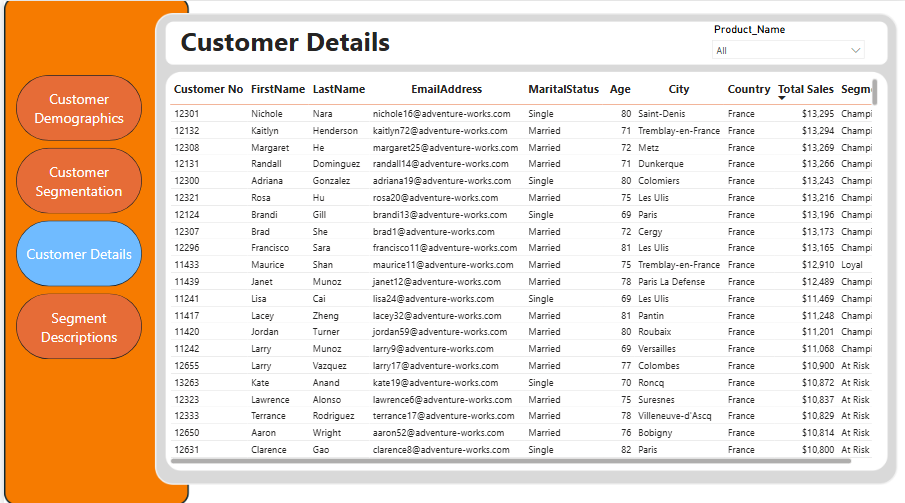
Task: Click email kate19@adventure-works.com
Action: (x=435, y=383)
